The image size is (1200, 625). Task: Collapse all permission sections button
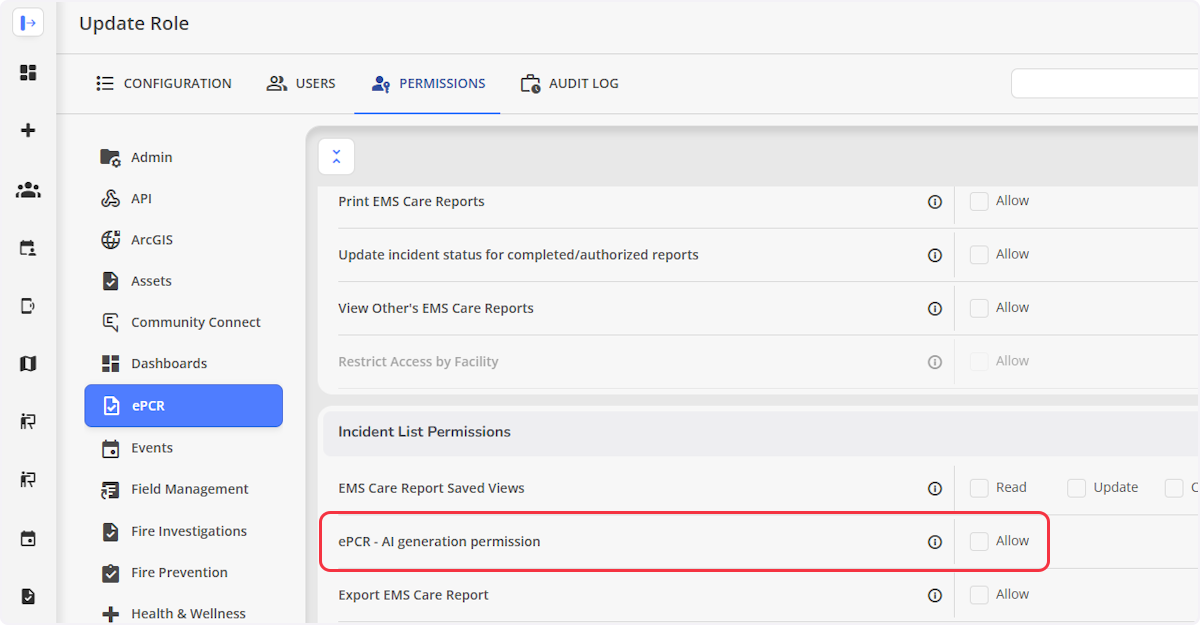[336, 157]
